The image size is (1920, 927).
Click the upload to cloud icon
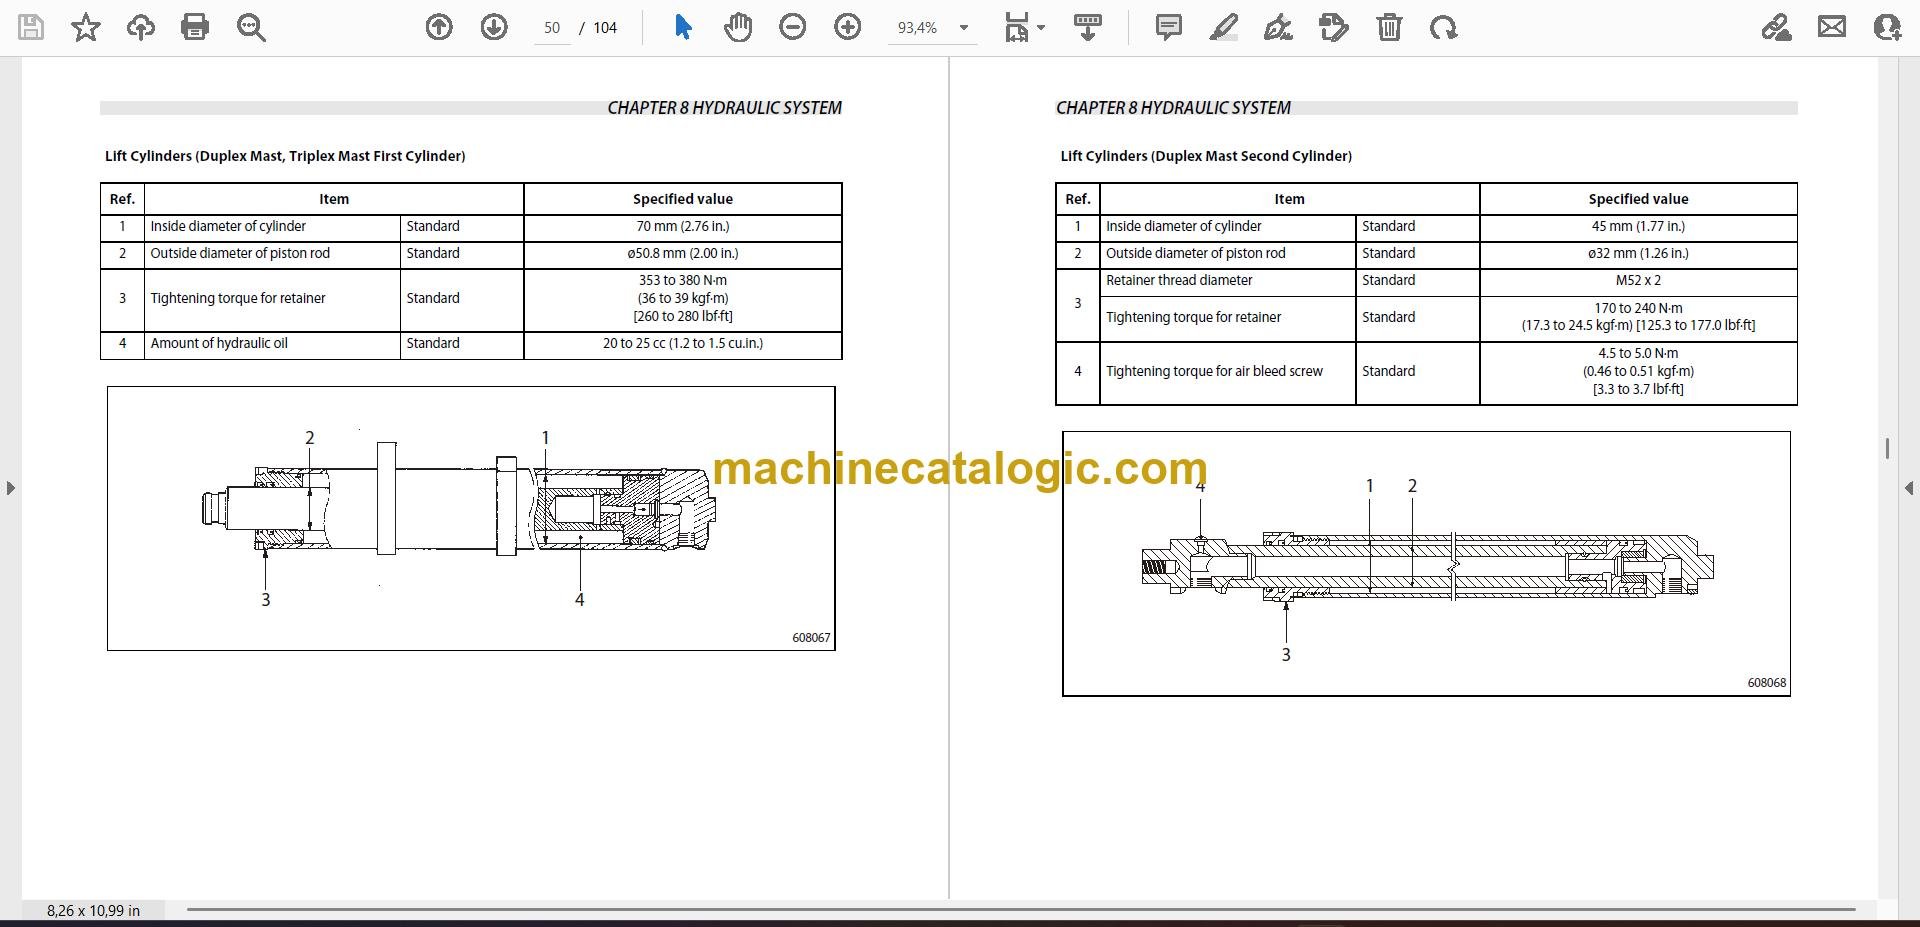click(141, 27)
